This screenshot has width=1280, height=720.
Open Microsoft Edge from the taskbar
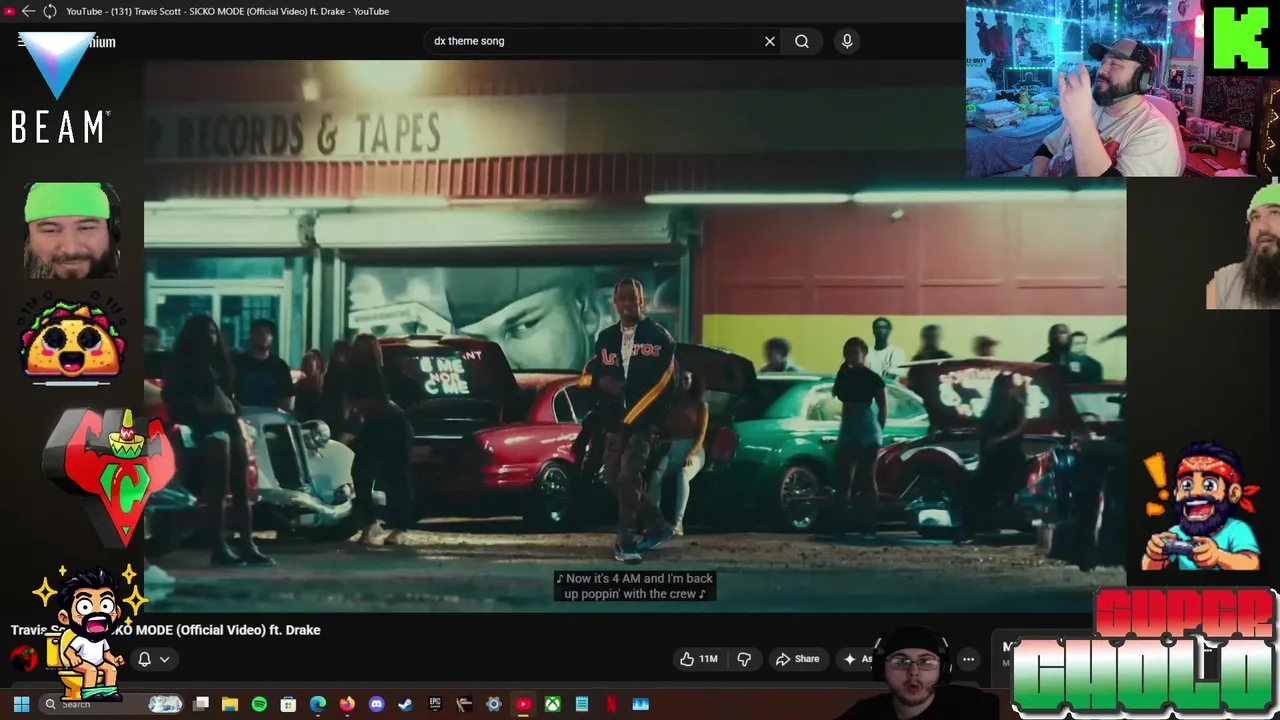[x=318, y=704]
